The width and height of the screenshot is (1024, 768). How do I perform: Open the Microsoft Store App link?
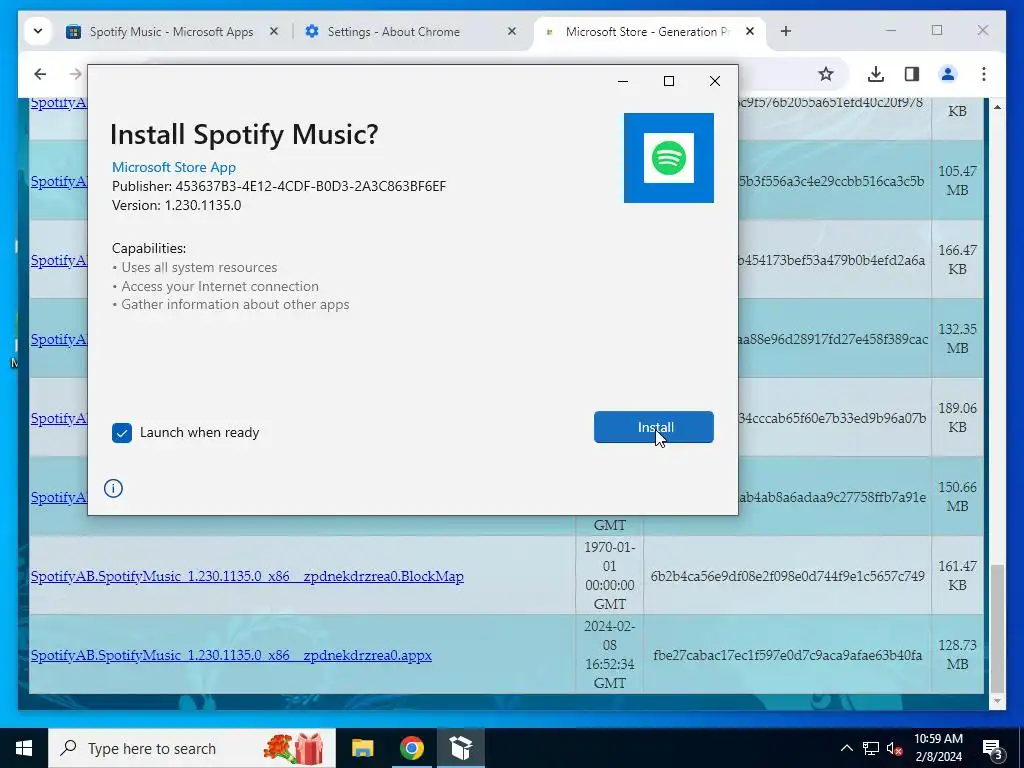(174, 167)
